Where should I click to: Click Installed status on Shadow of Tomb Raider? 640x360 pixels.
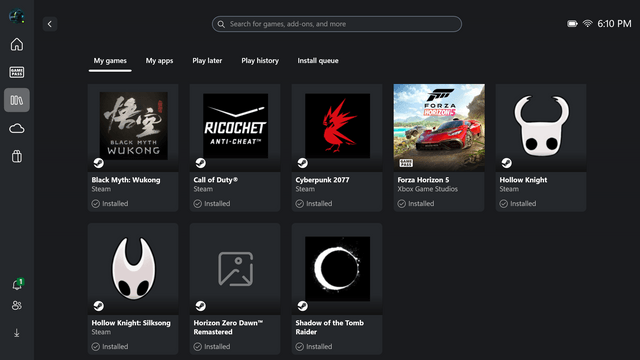[314, 347]
